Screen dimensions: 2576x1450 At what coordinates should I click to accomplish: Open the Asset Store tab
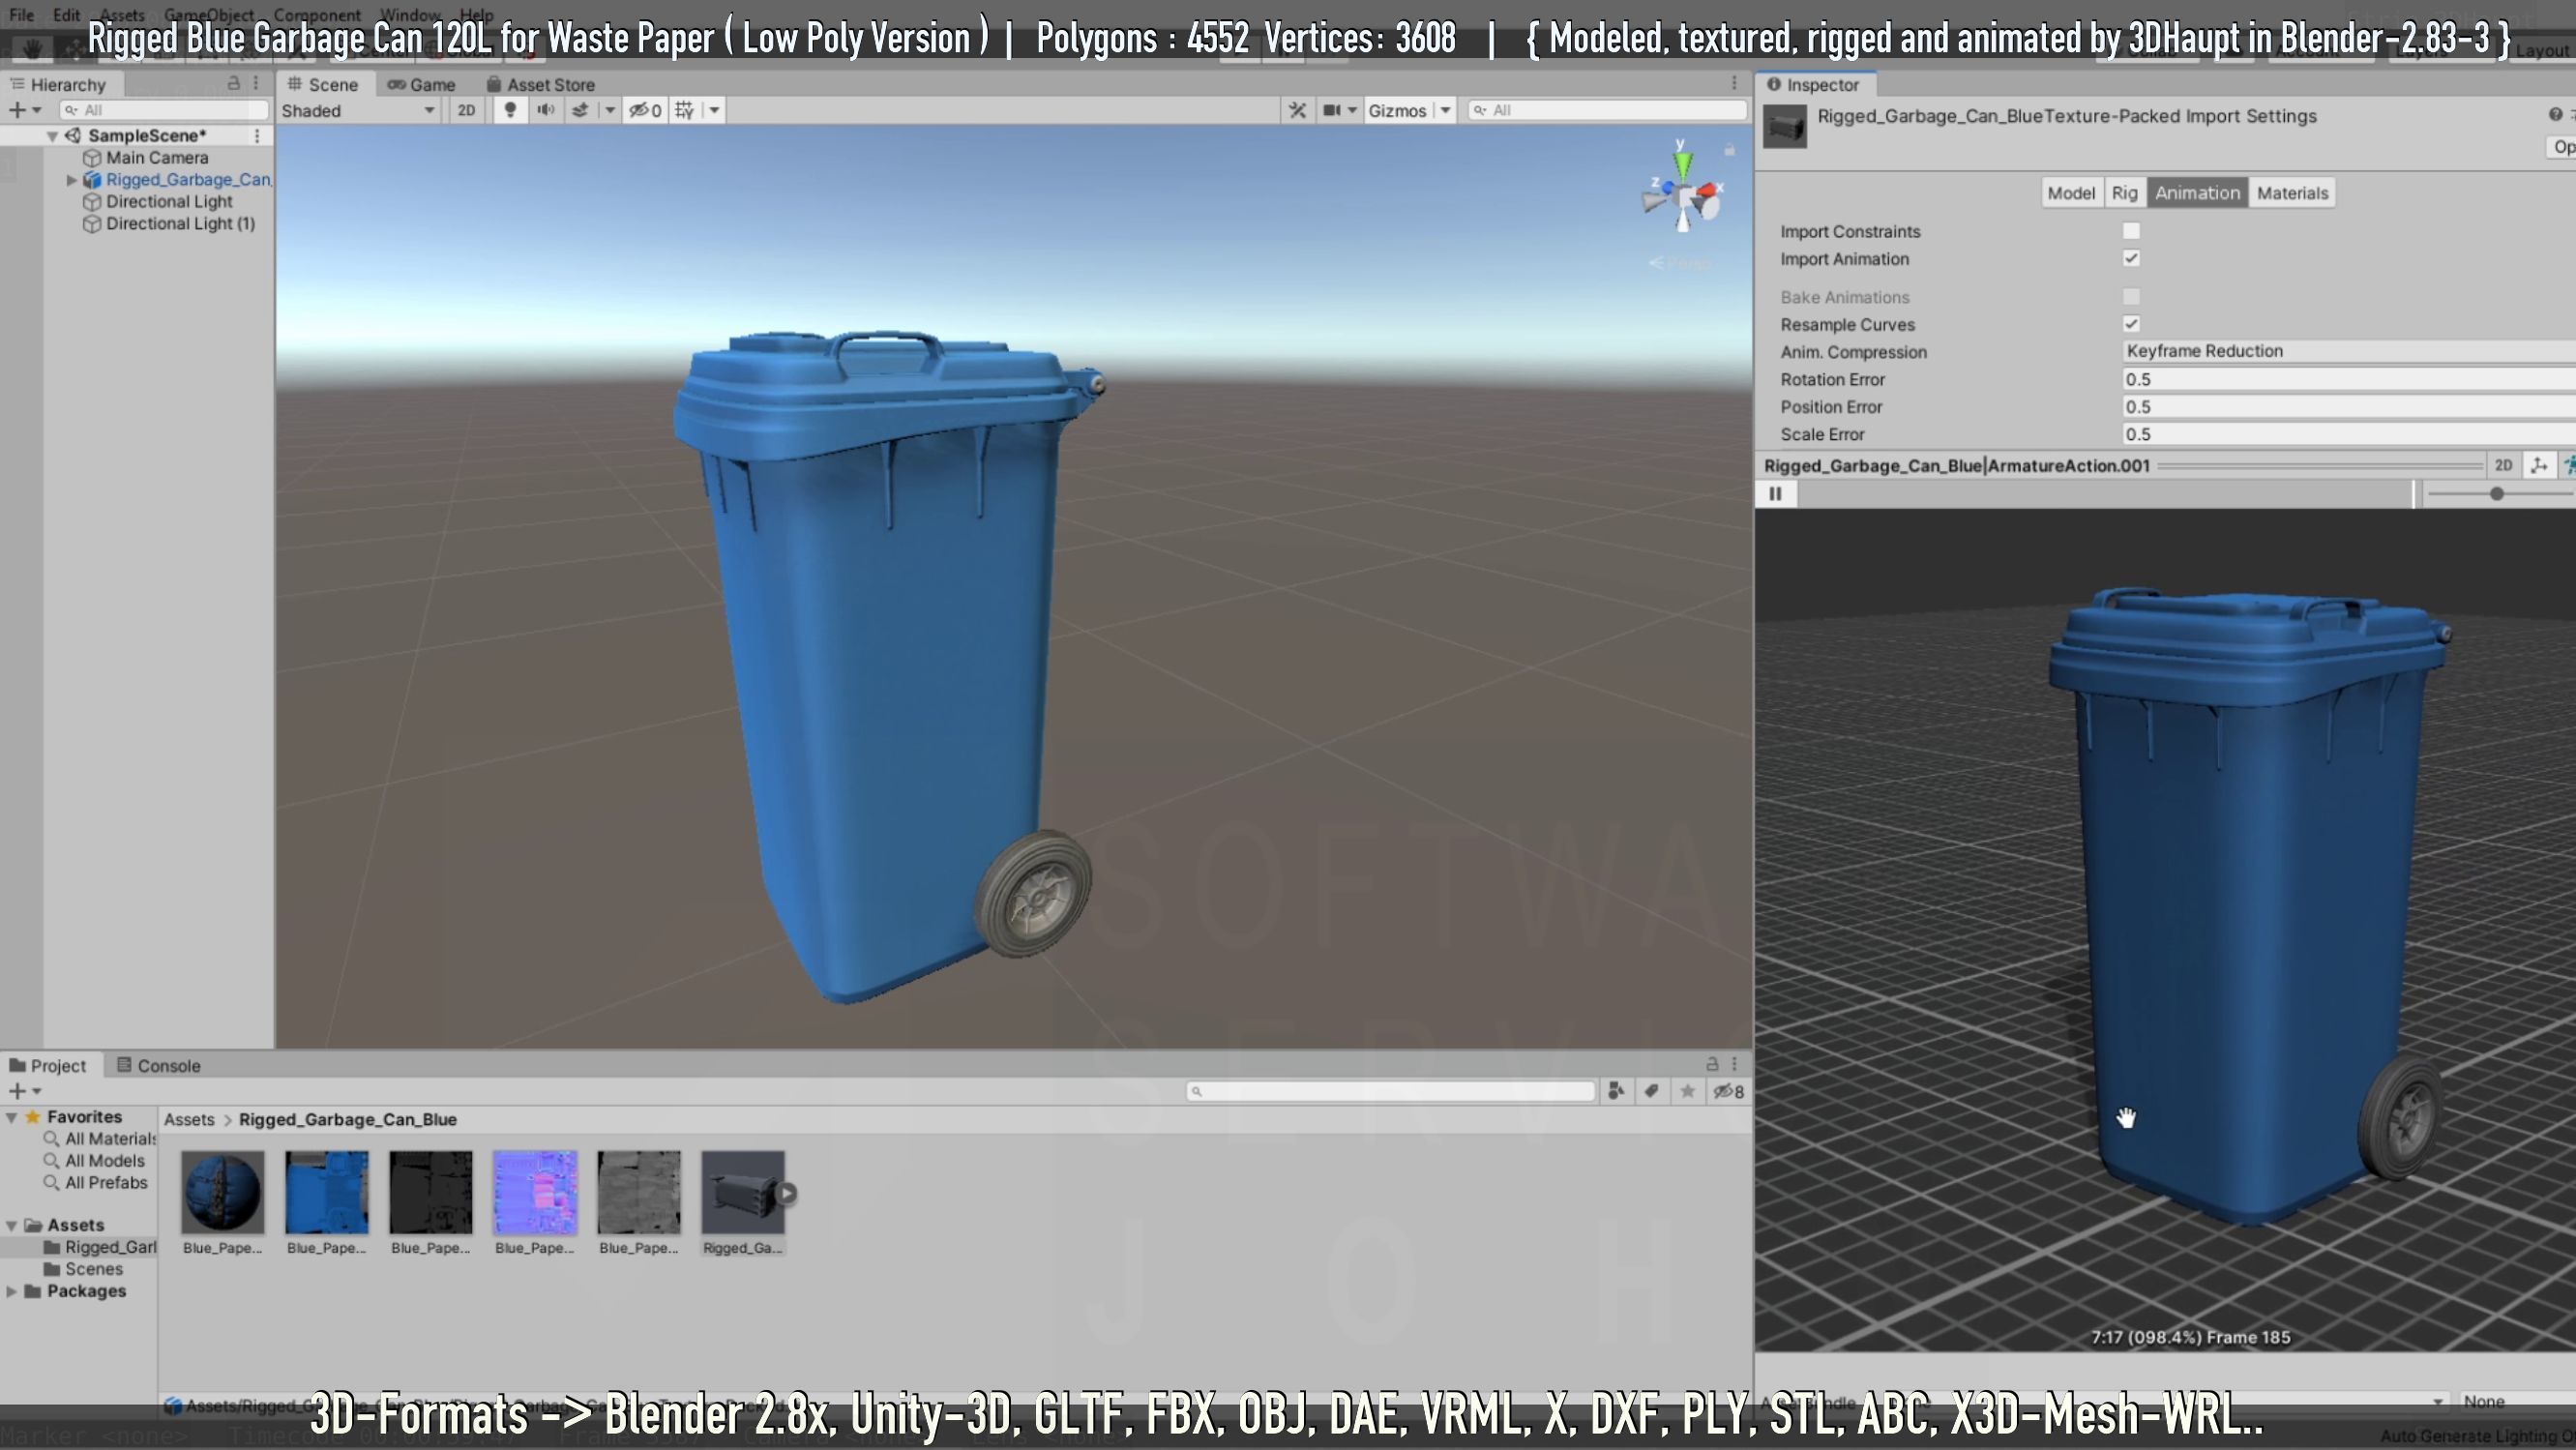click(x=540, y=85)
